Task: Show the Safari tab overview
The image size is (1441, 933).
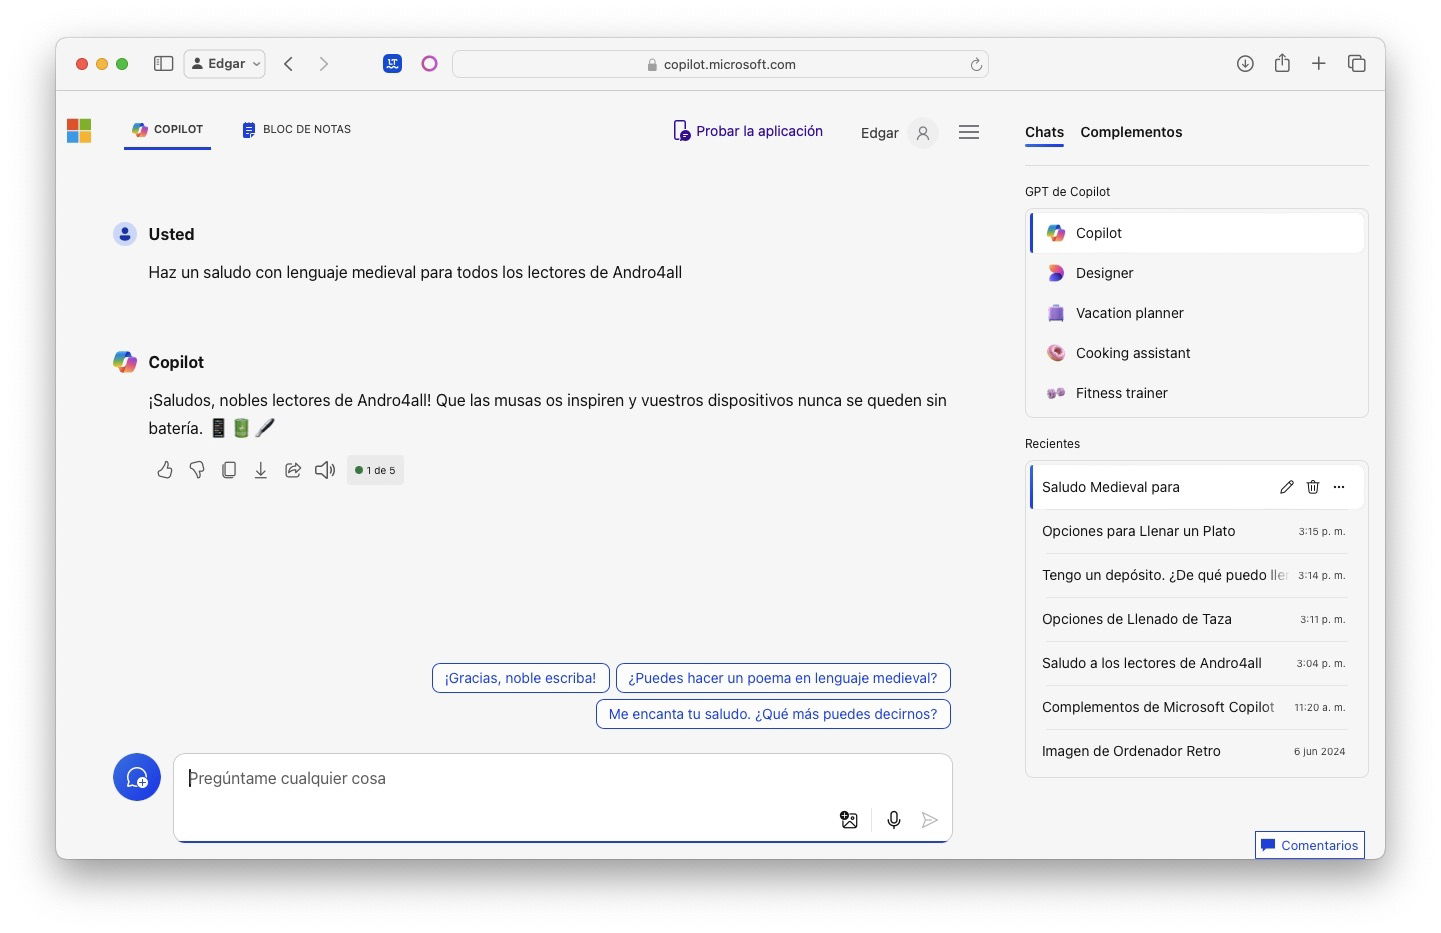Action: coord(1357,64)
